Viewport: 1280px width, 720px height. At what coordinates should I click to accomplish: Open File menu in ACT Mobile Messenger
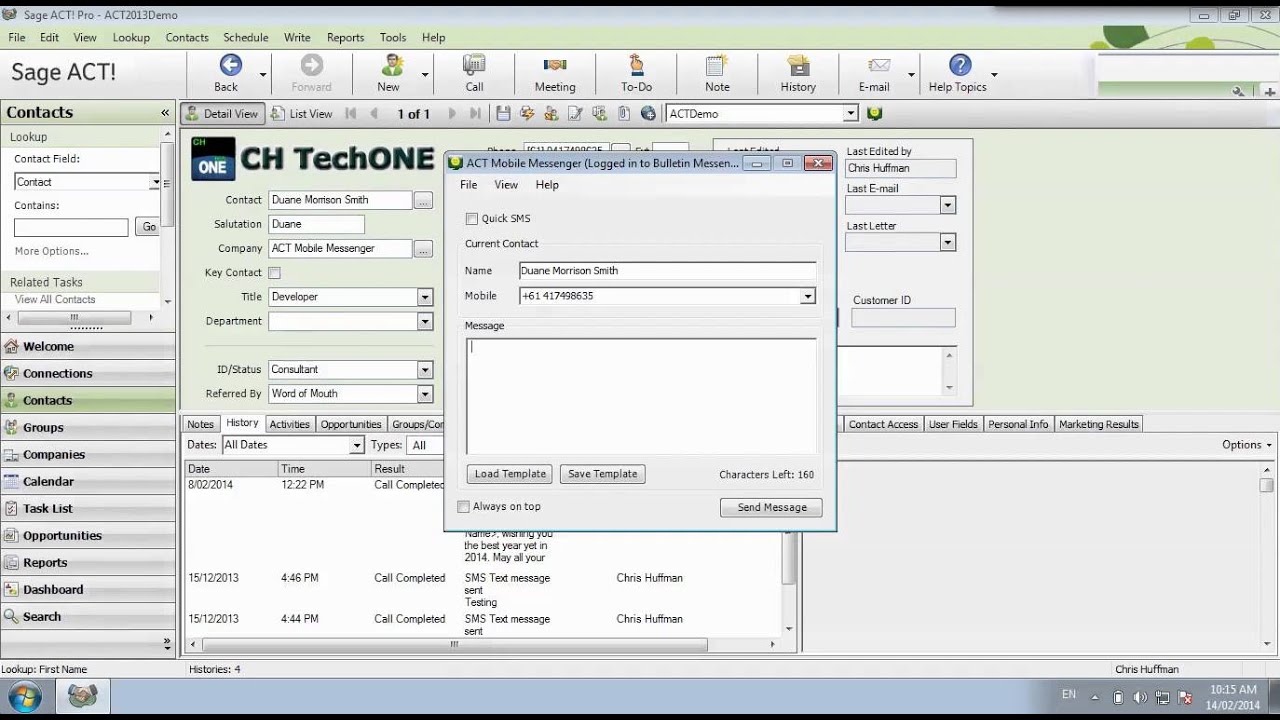click(468, 185)
